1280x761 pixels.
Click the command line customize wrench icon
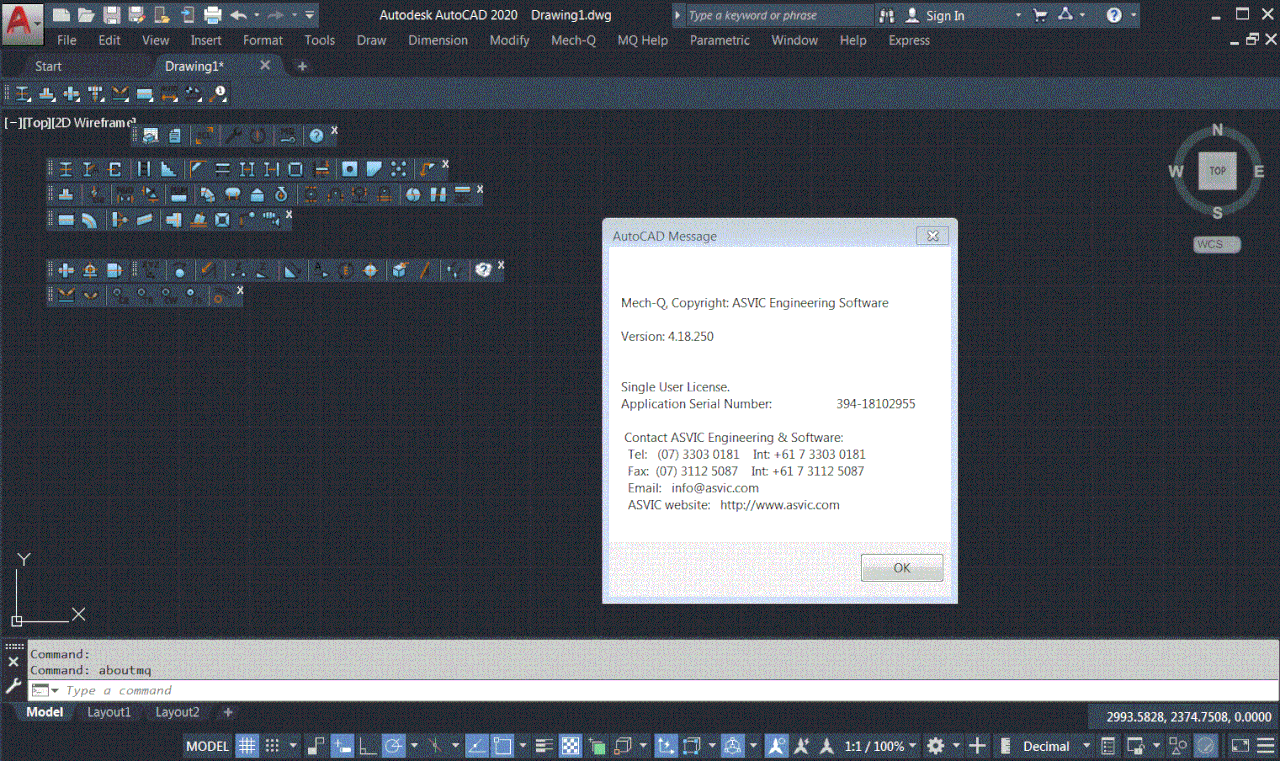point(13,686)
